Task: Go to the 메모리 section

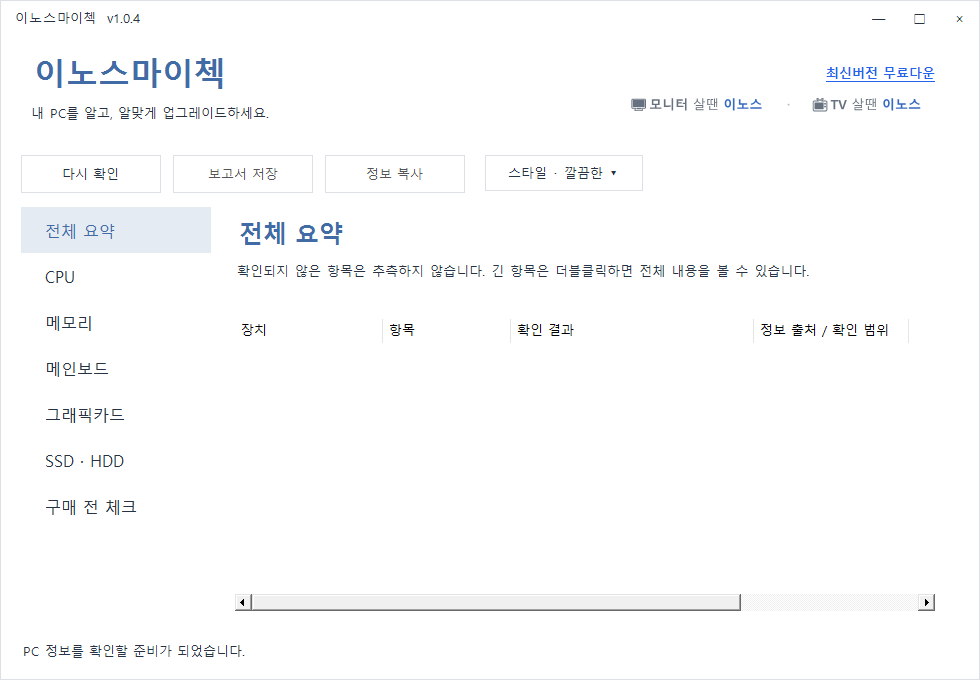Action: [x=116, y=323]
